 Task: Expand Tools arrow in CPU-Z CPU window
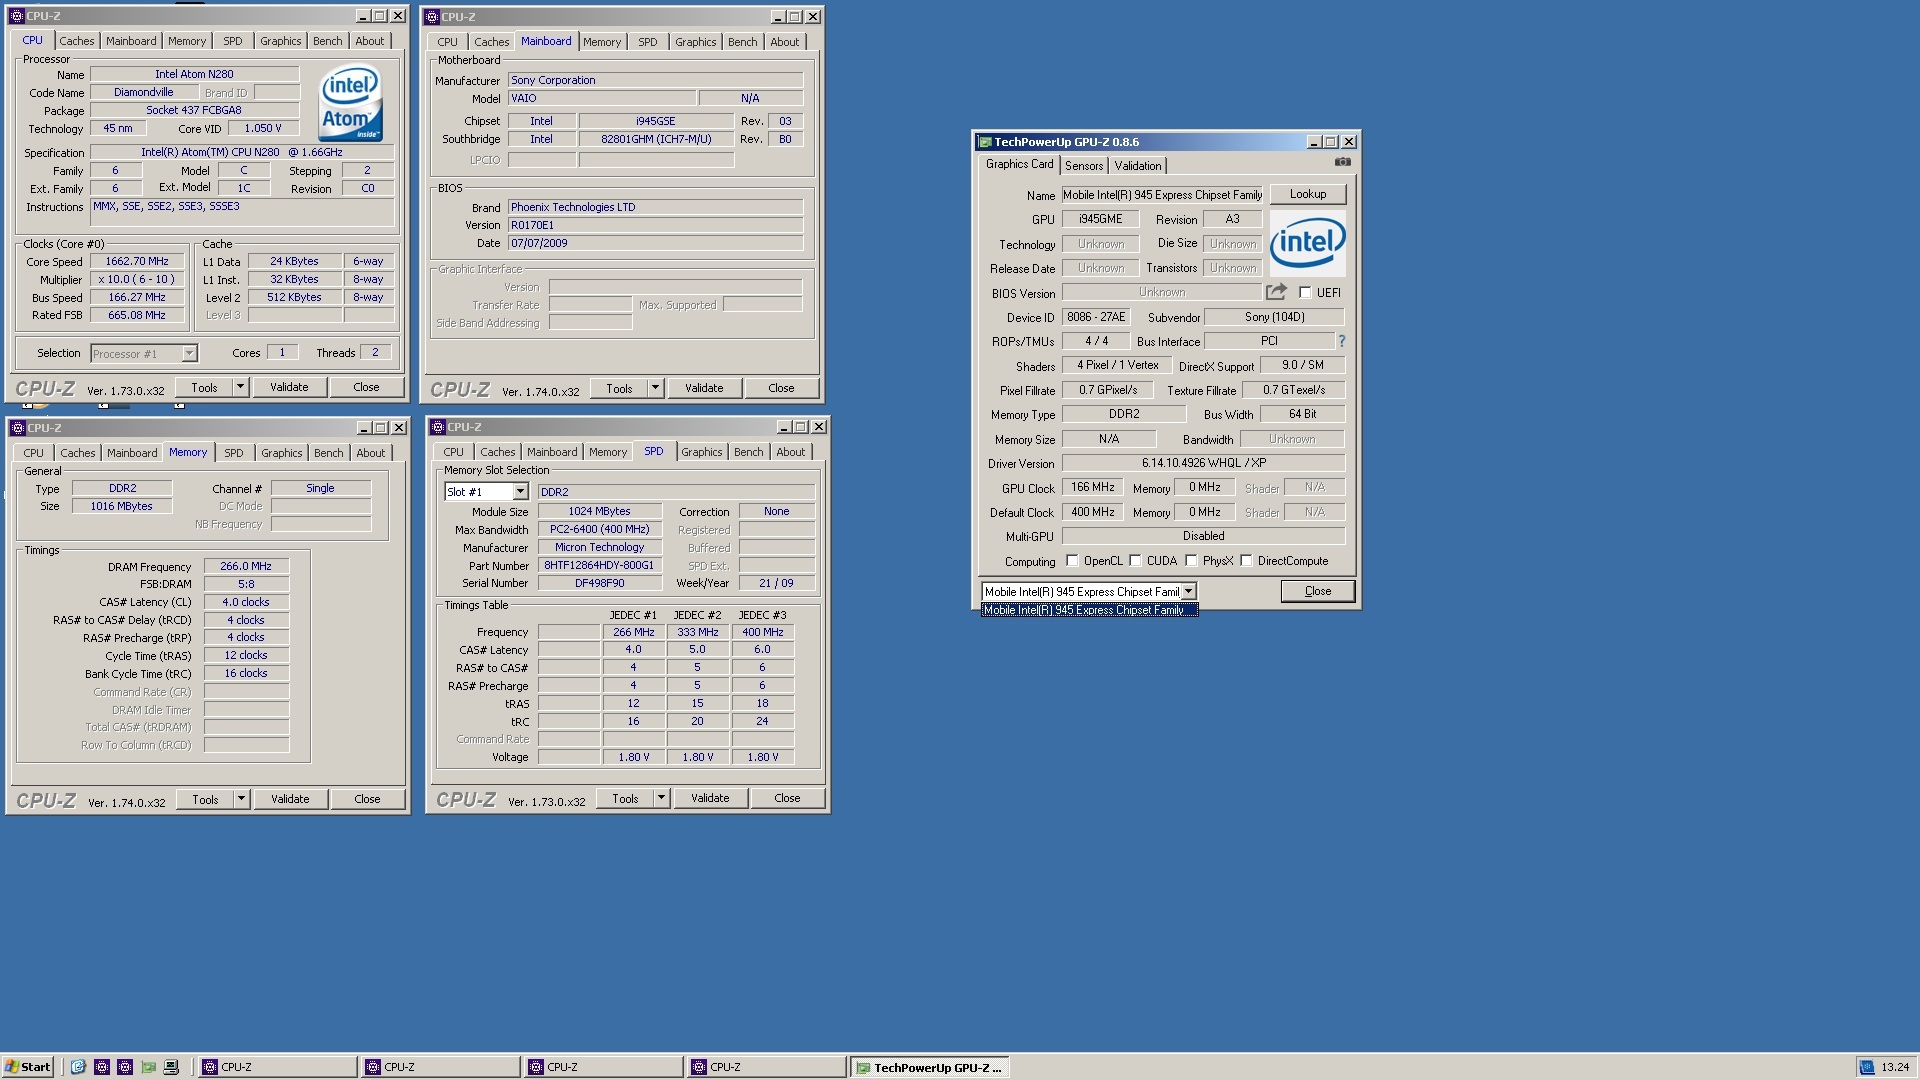click(240, 387)
